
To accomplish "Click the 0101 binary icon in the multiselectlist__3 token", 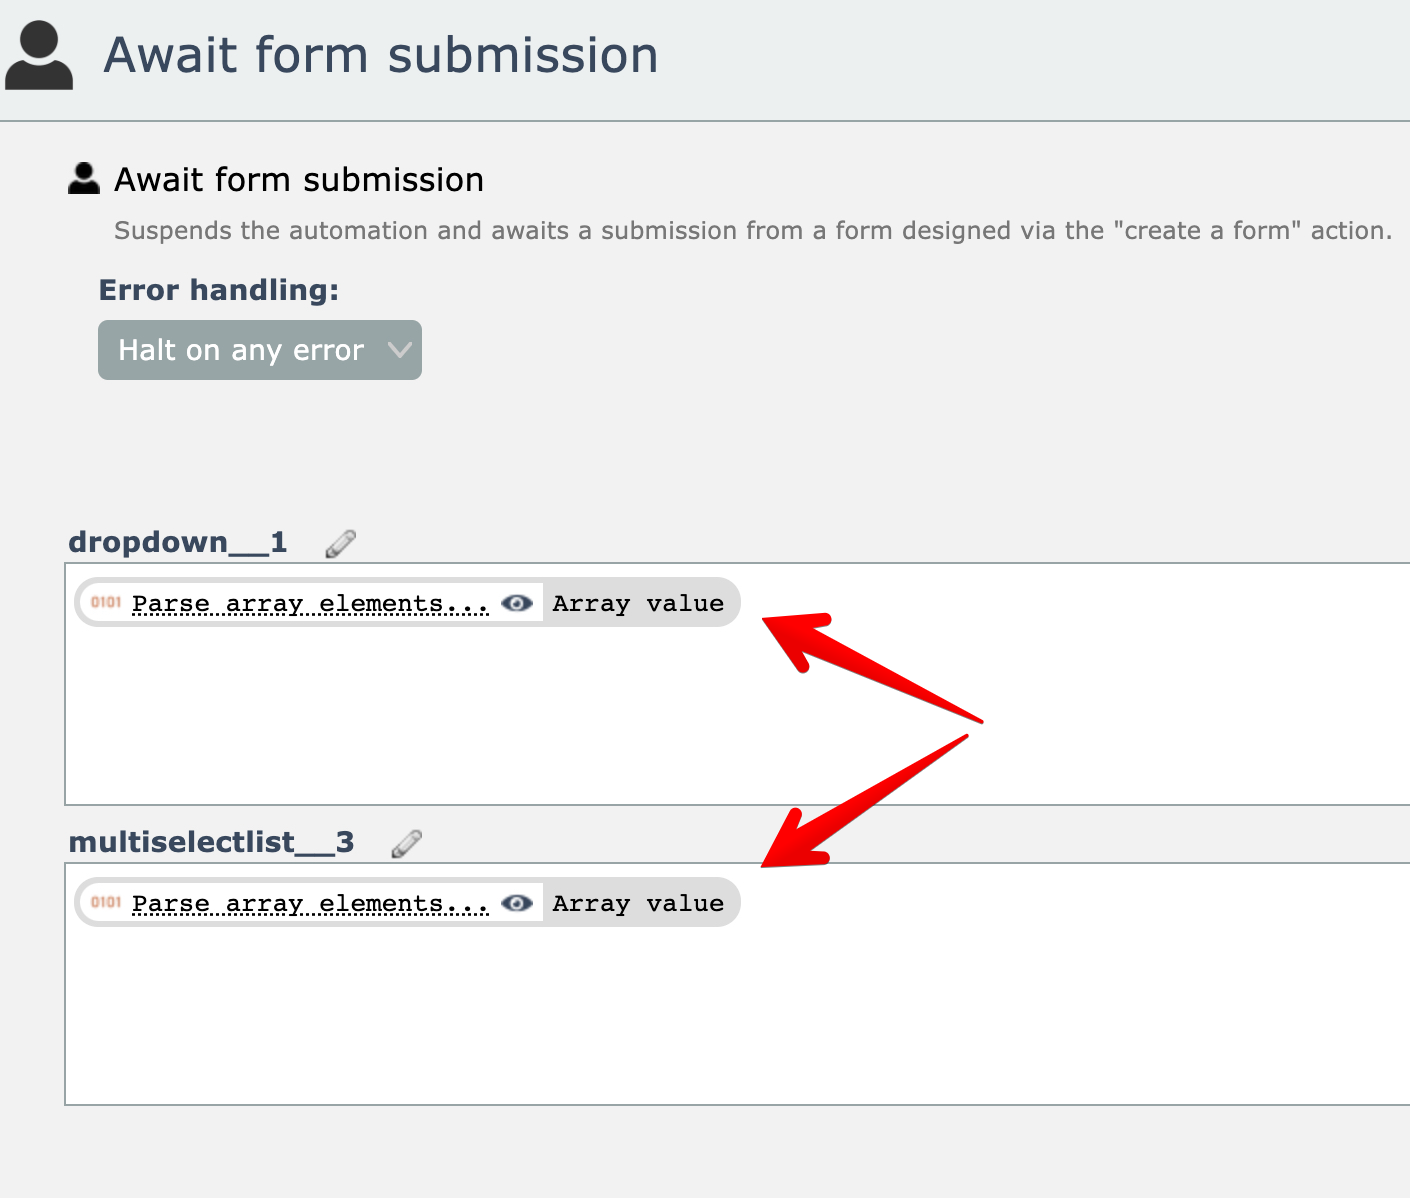I will tap(106, 902).
